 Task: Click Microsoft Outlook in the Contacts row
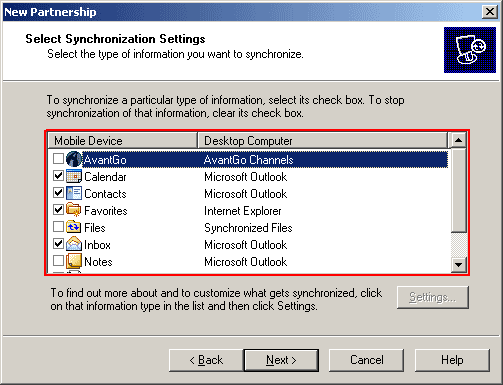pos(246,194)
